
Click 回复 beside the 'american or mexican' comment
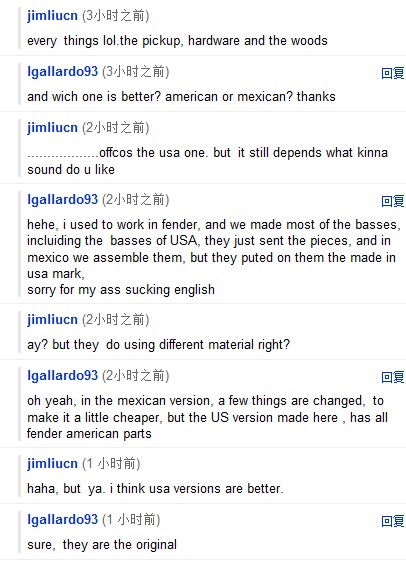click(x=393, y=73)
